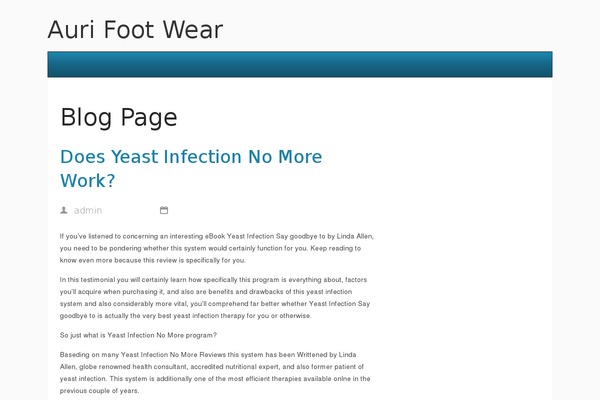The width and height of the screenshot is (600, 400).
Task: Open the Auri Foot Wear site title
Action: (x=135, y=29)
